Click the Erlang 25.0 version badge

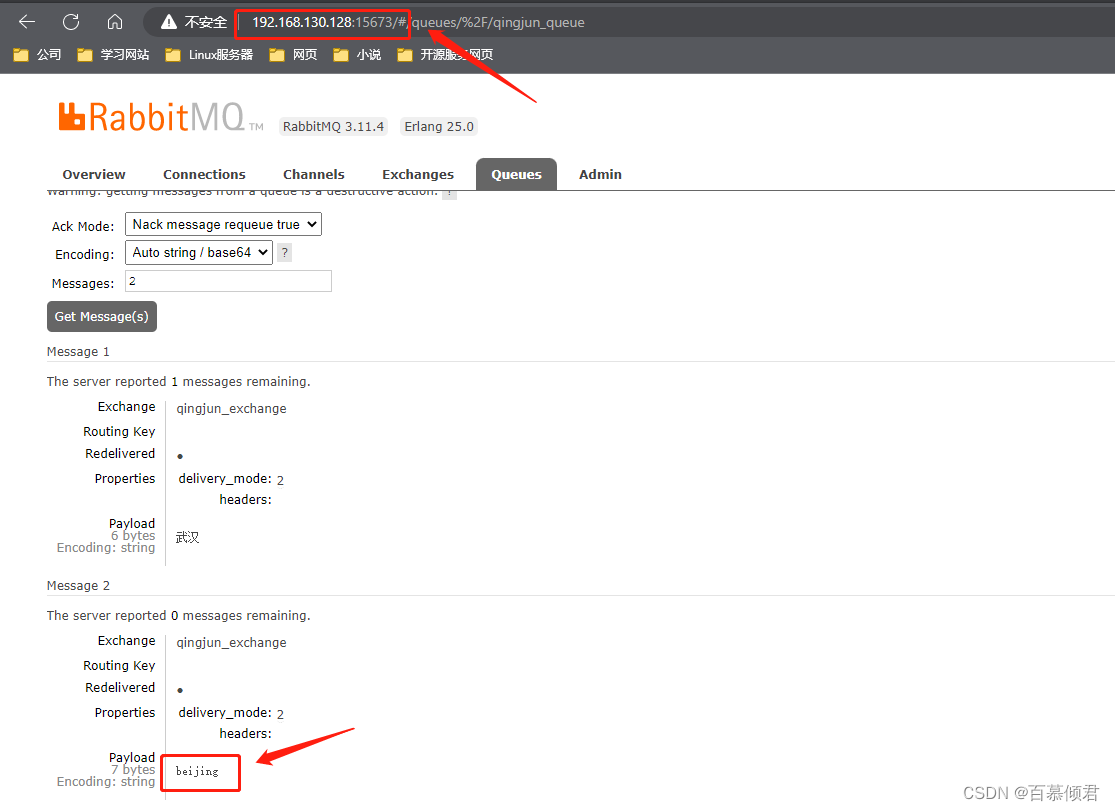coord(439,127)
